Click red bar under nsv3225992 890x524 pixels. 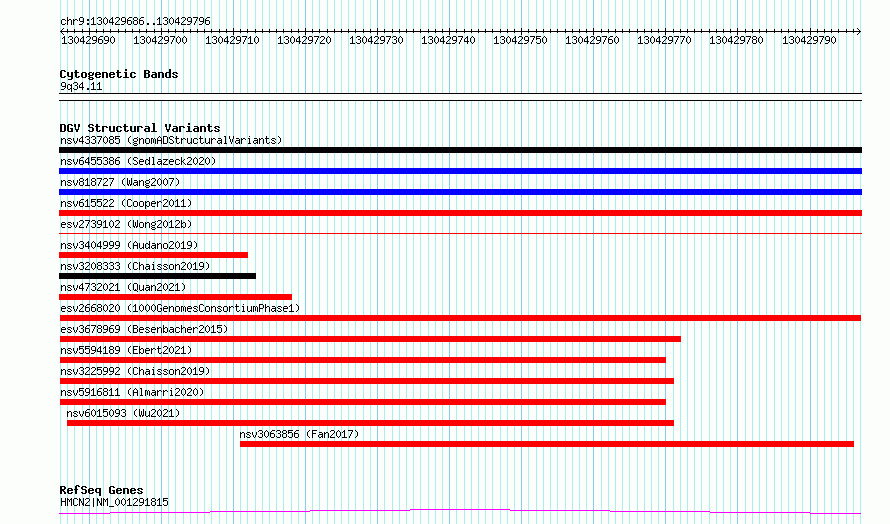tap(367, 381)
